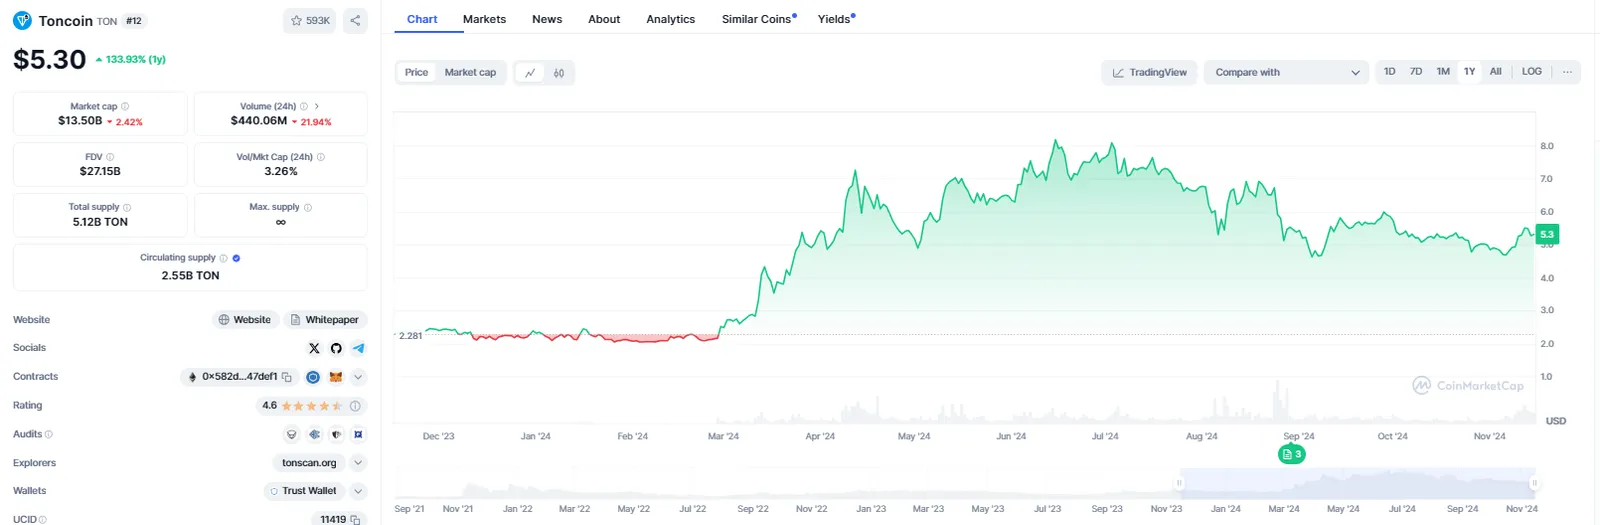The width and height of the screenshot is (1600, 525).
Task: Click the 0x582d...47def1 contract address chip
Action: (x=238, y=377)
